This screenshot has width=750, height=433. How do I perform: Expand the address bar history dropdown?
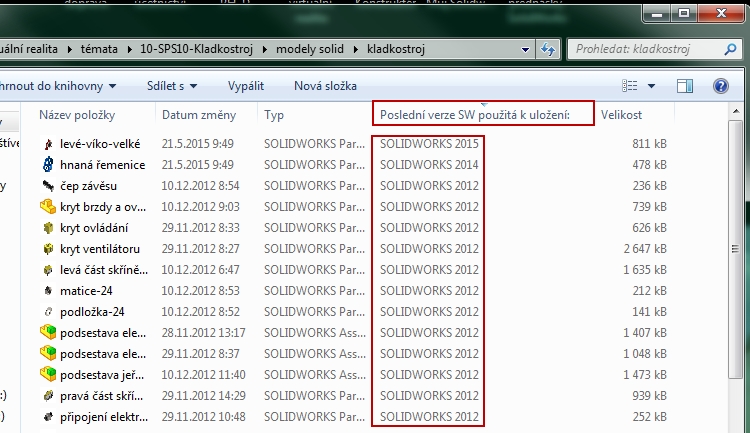click(x=525, y=49)
